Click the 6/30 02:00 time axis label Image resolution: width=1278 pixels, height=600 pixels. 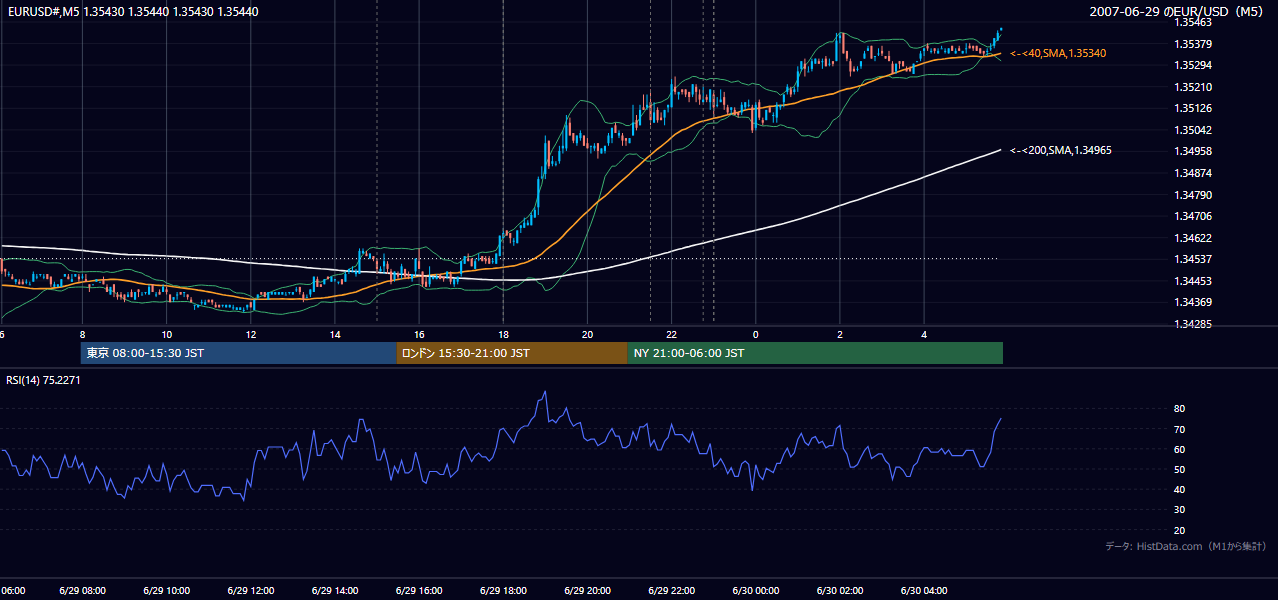(x=839, y=591)
